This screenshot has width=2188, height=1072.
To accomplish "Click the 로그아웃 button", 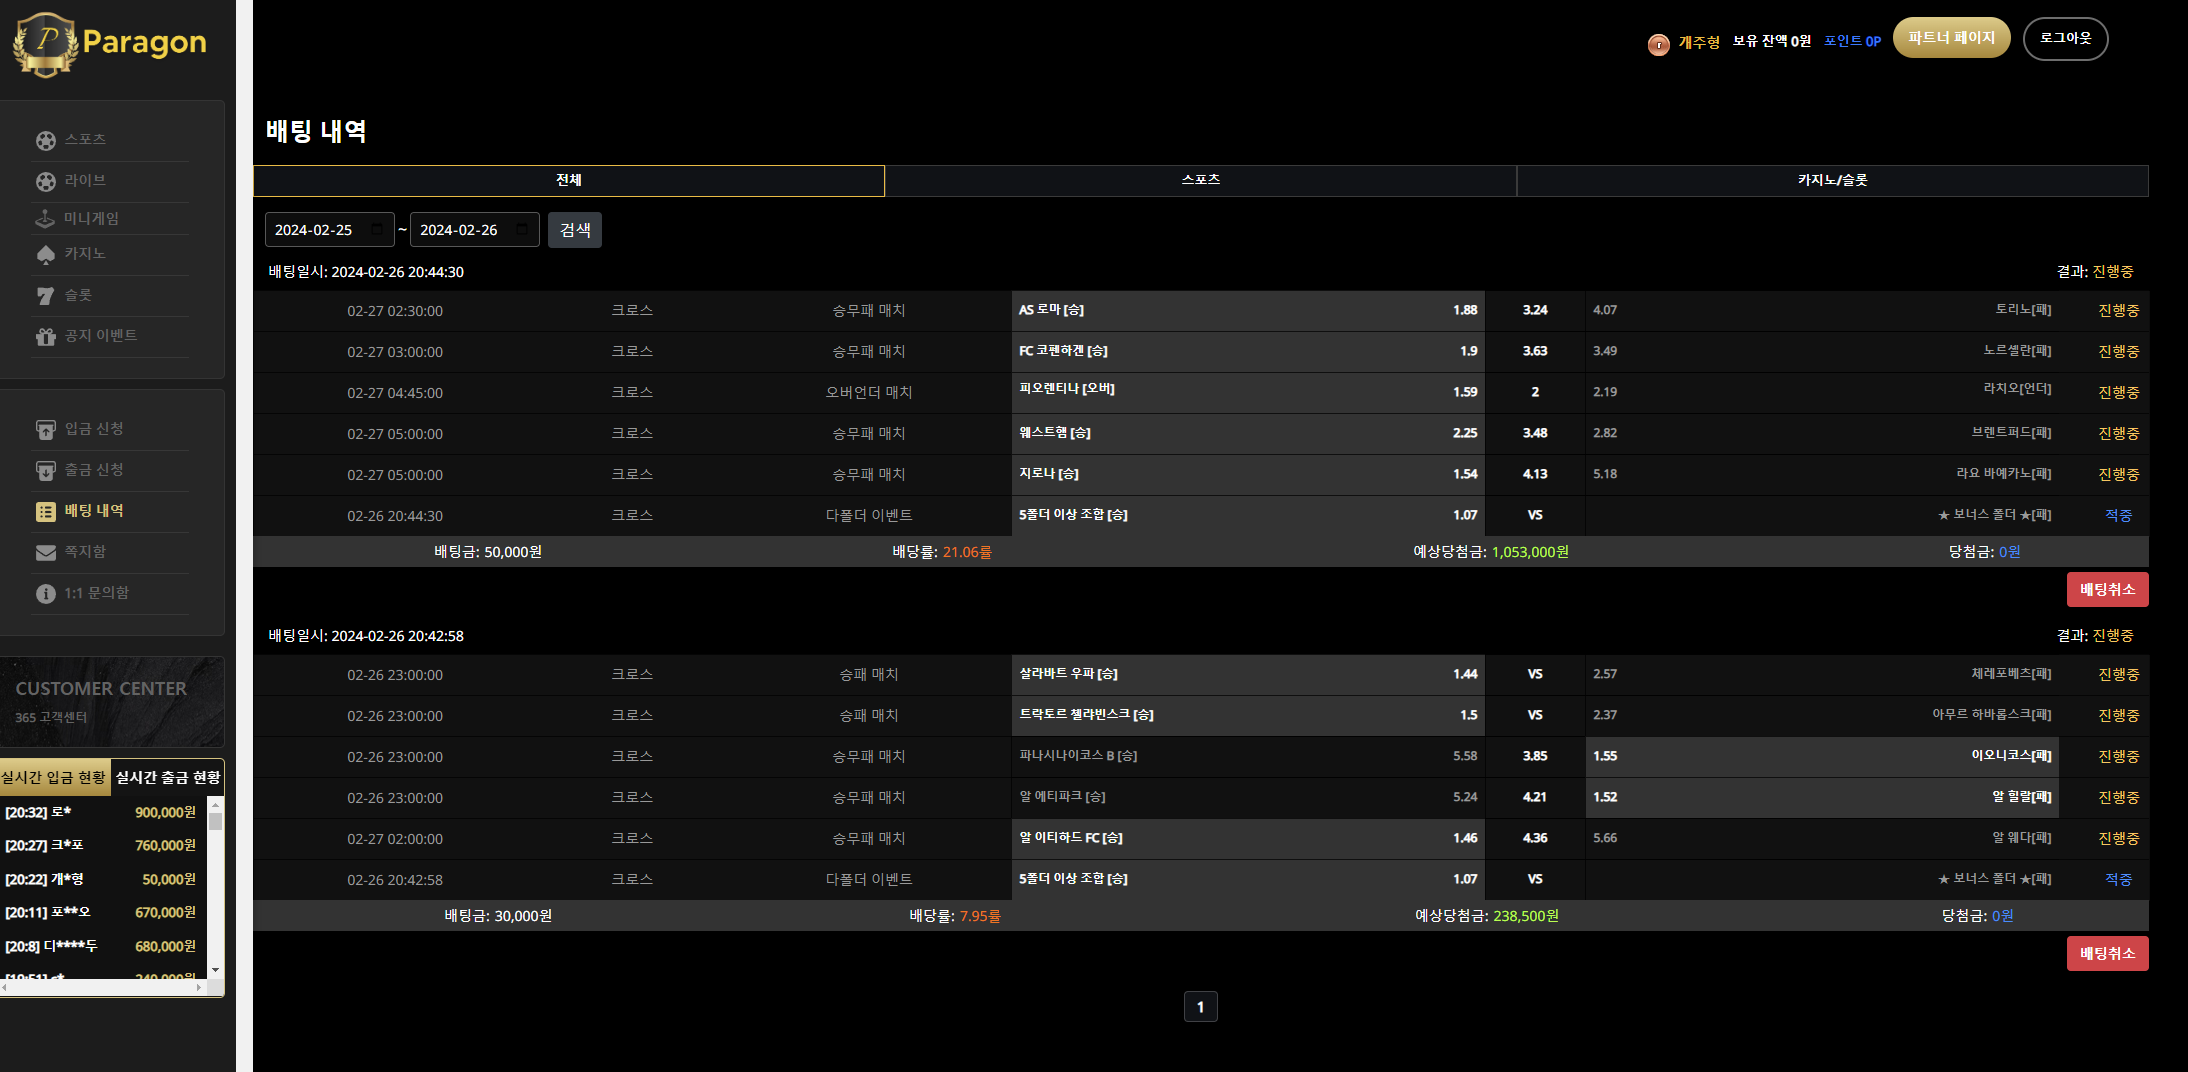I will (x=2065, y=38).
